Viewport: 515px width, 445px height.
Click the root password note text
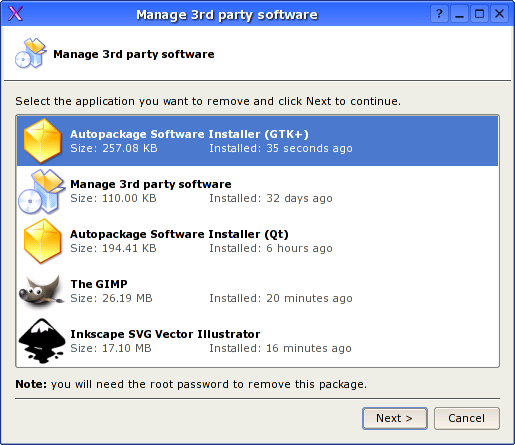pos(191,384)
